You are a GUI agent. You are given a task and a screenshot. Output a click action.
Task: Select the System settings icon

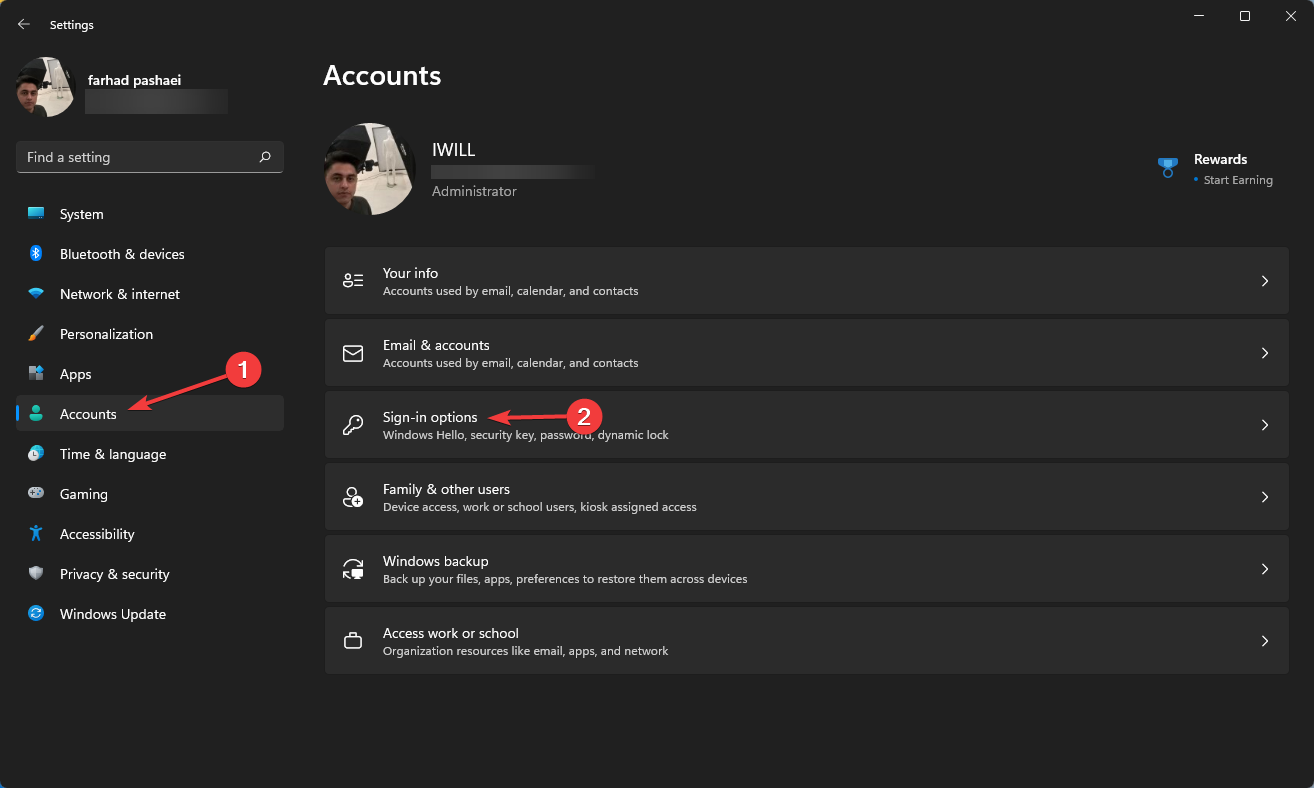(x=34, y=213)
